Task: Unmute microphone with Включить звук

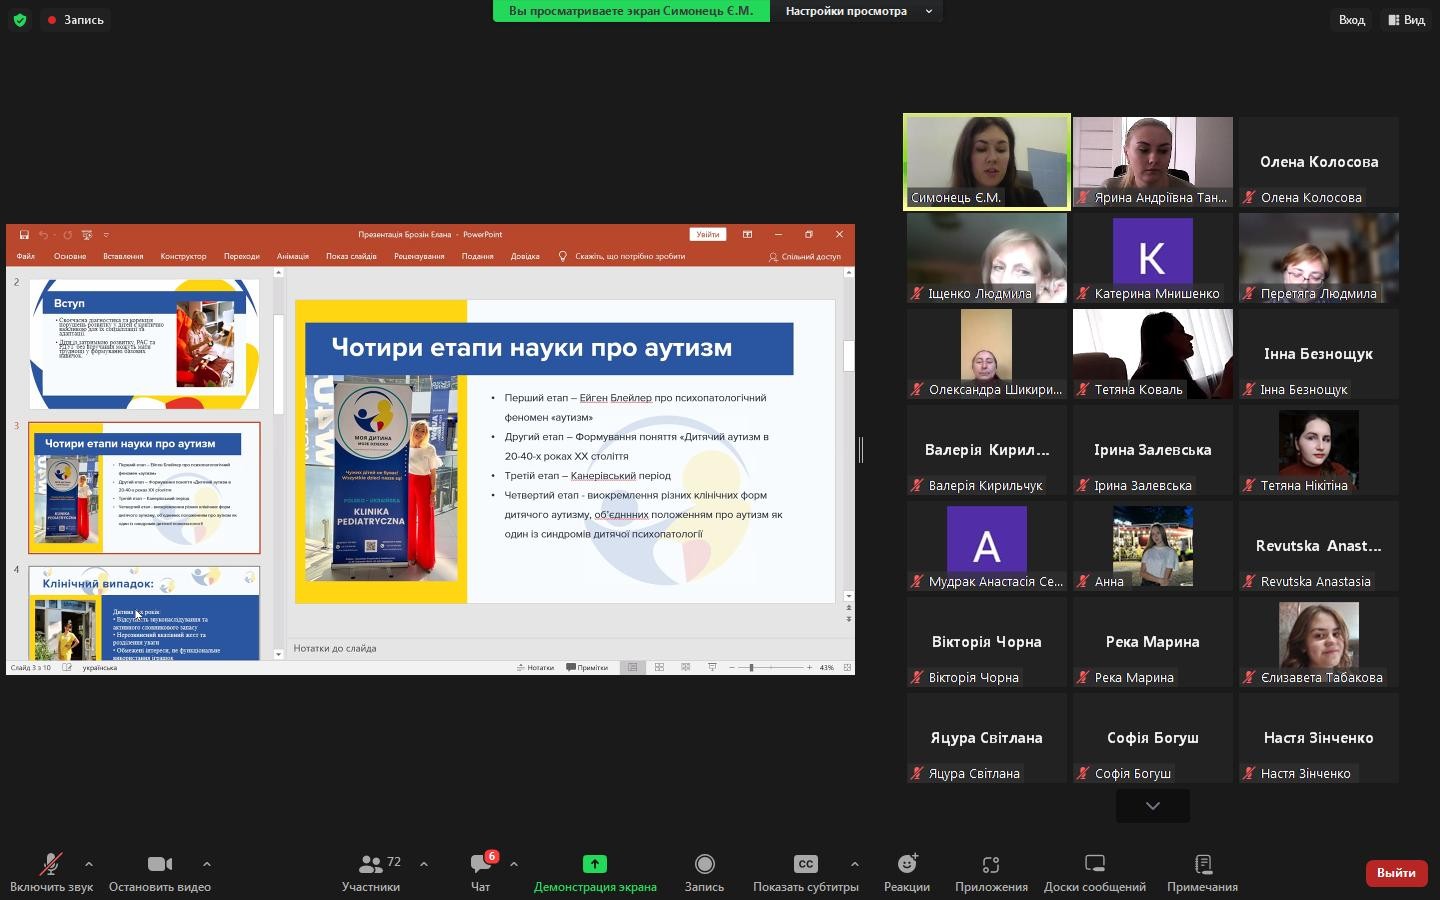Action: [51, 872]
